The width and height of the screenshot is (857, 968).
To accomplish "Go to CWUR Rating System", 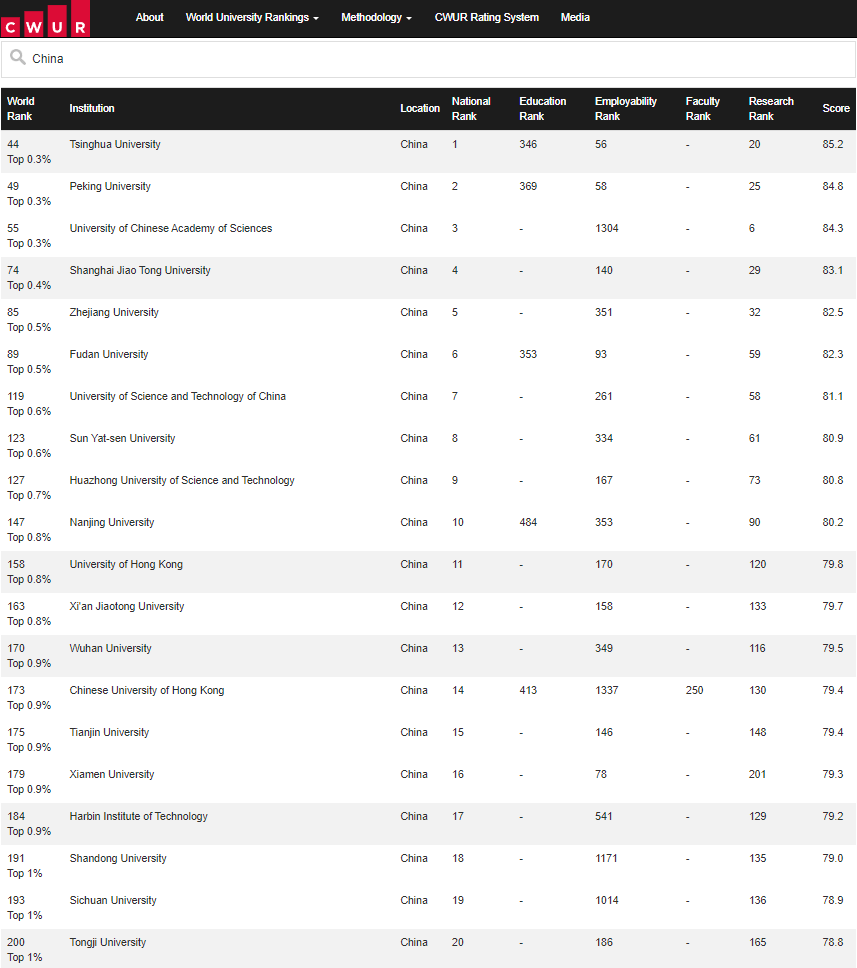I will 487,17.
